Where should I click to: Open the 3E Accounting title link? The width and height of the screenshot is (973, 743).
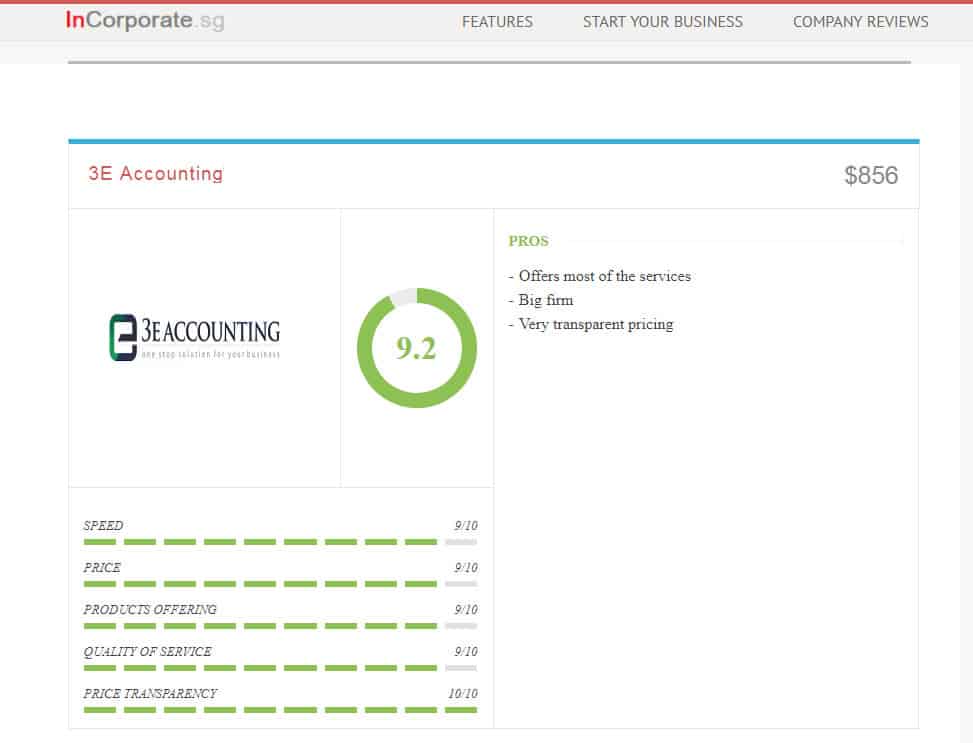(x=156, y=173)
